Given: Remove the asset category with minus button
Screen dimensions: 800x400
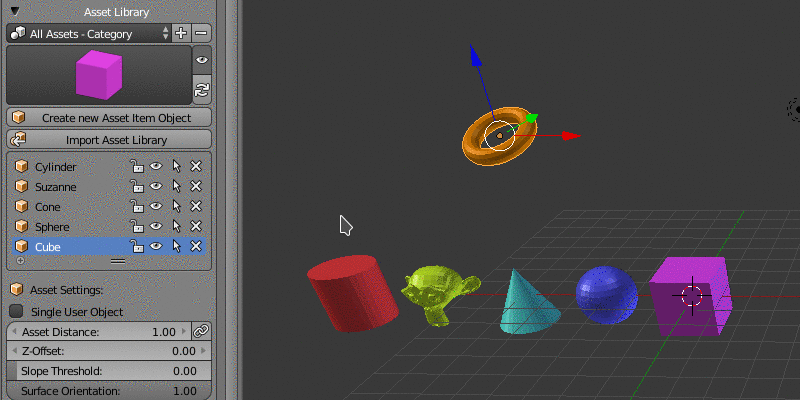Looking at the screenshot, I should point(201,34).
